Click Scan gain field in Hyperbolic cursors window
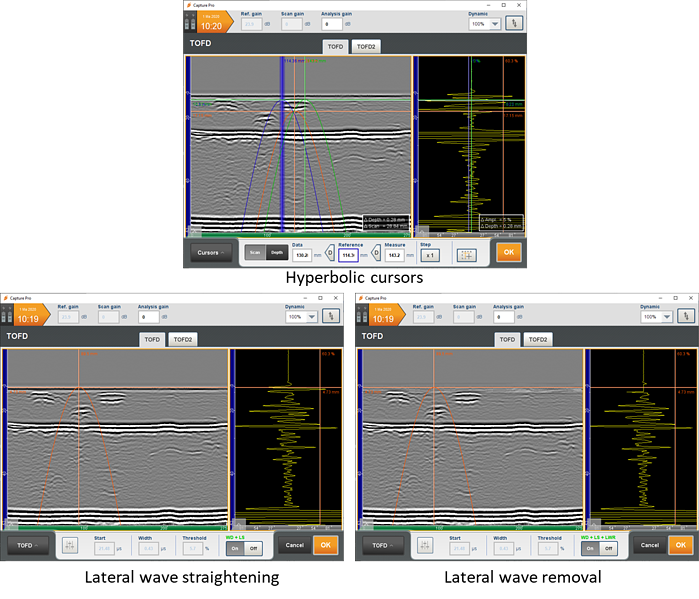The image size is (699, 599). 292,24
